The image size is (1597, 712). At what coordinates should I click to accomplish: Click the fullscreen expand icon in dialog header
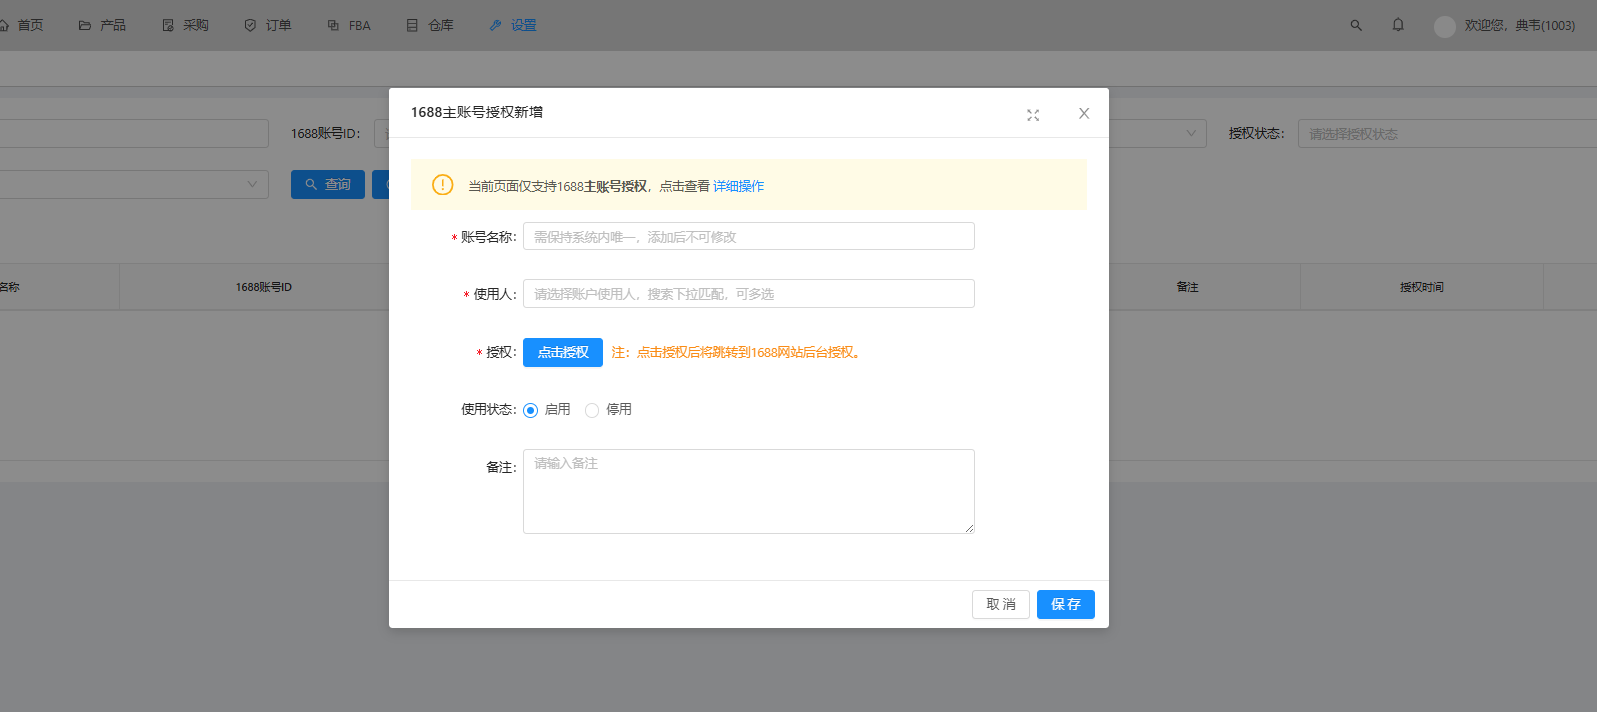click(x=1033, y=115)
